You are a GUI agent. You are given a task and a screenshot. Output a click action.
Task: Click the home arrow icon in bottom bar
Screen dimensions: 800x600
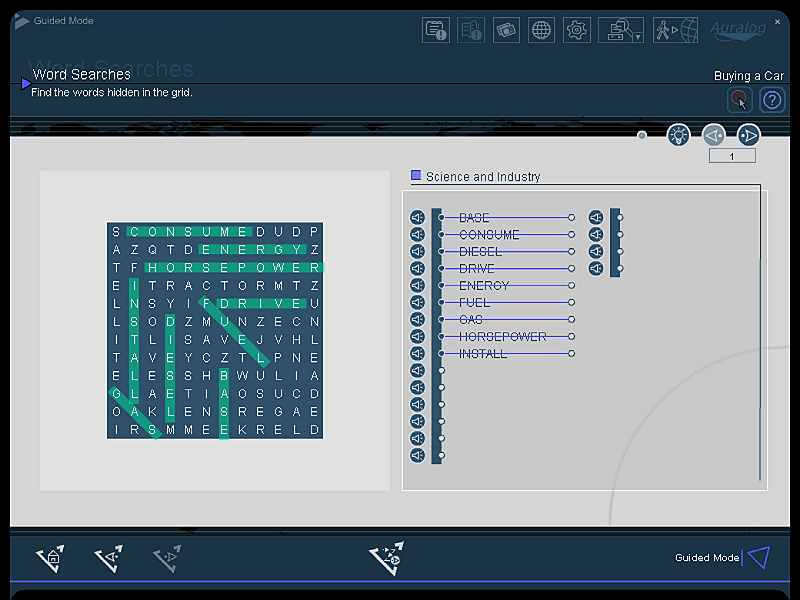50,558
